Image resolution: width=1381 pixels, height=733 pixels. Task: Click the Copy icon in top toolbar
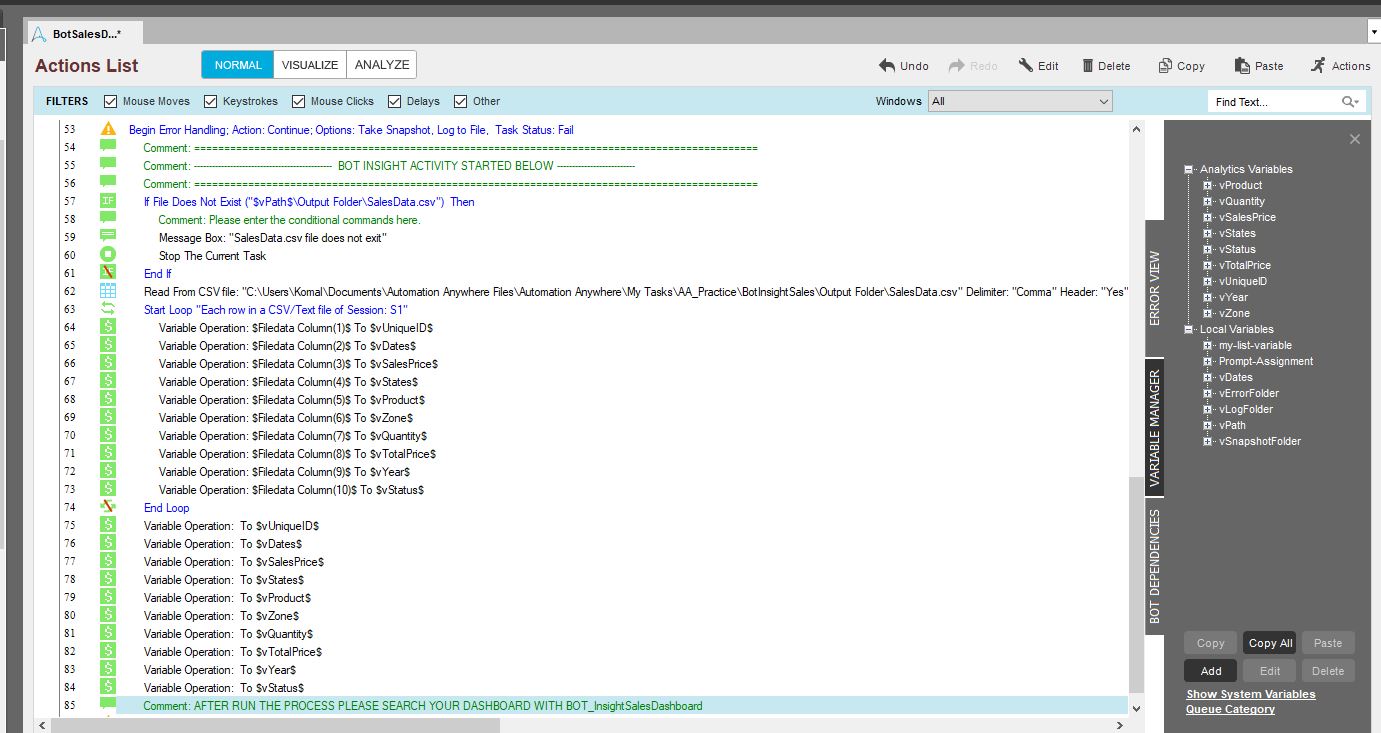(1165, 66)
